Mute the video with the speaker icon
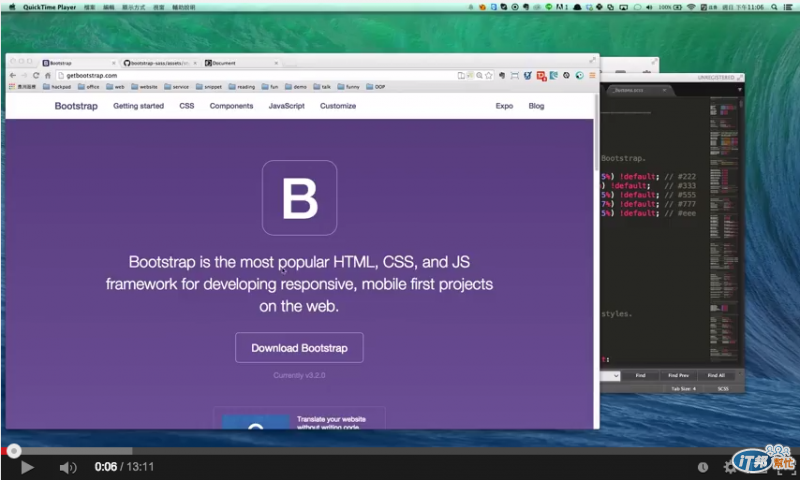 (67, 467)
